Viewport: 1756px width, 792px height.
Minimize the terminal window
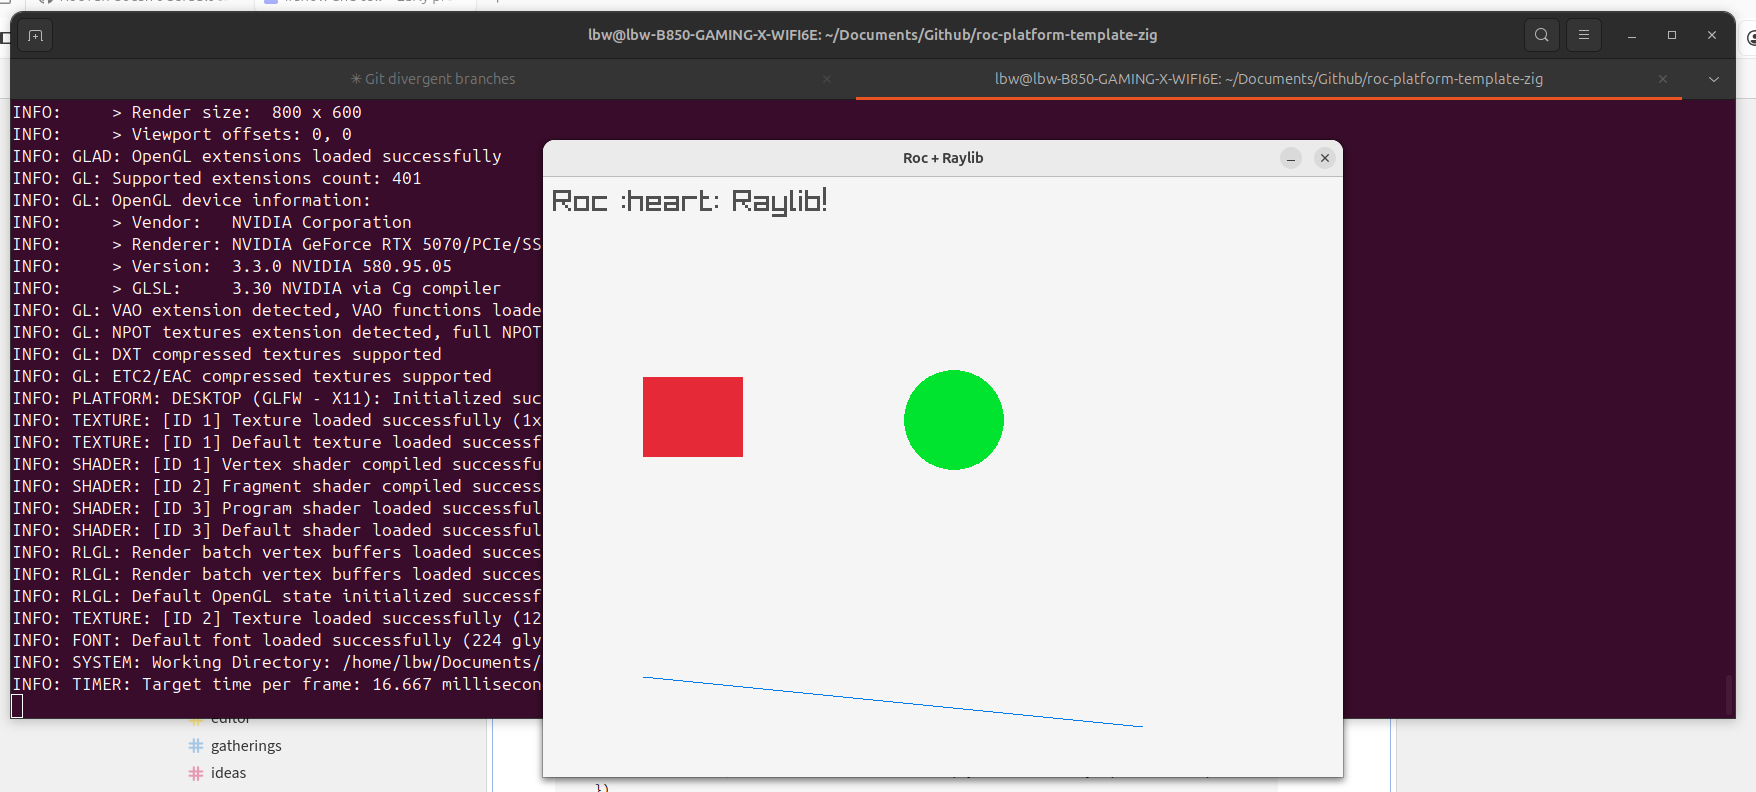point(1632,35)
